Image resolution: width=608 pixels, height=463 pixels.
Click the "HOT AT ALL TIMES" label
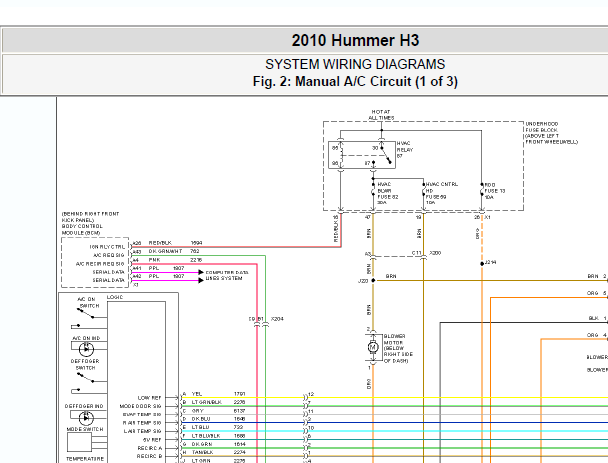381,115
